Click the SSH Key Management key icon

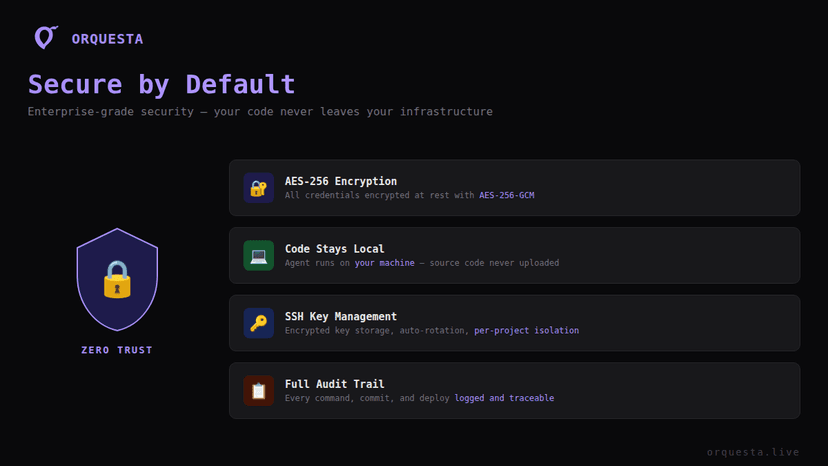tap(258, 323)
